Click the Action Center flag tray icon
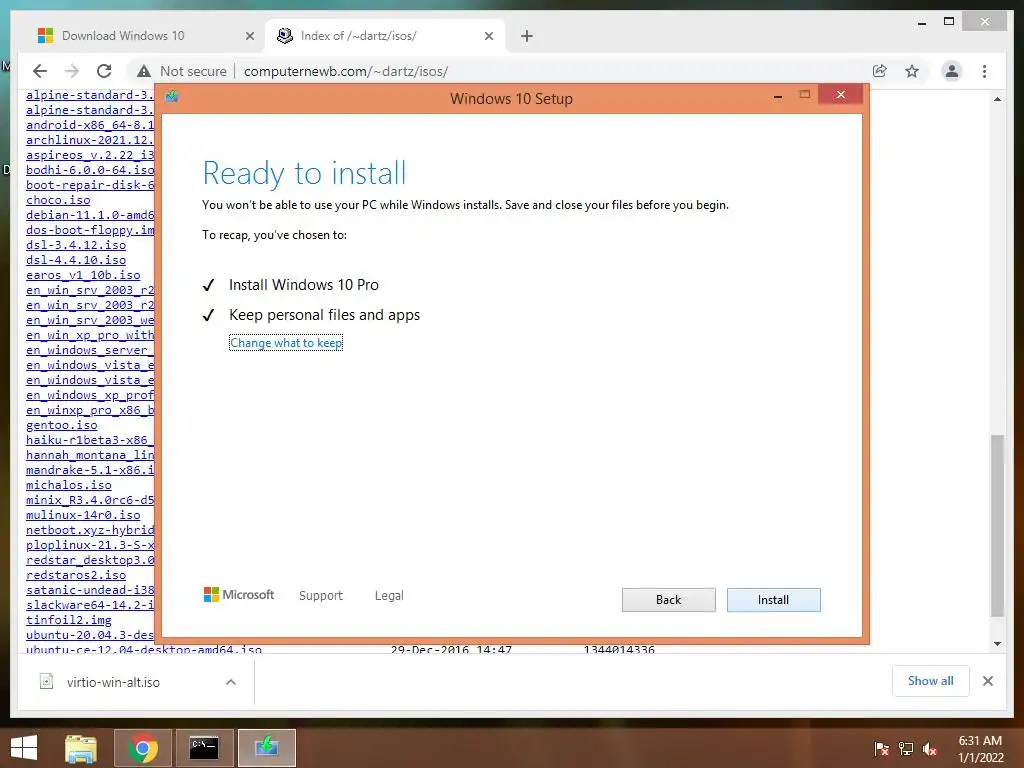Image resolution: width=1024 pixels, height=768 pixels. click(882, 748)
